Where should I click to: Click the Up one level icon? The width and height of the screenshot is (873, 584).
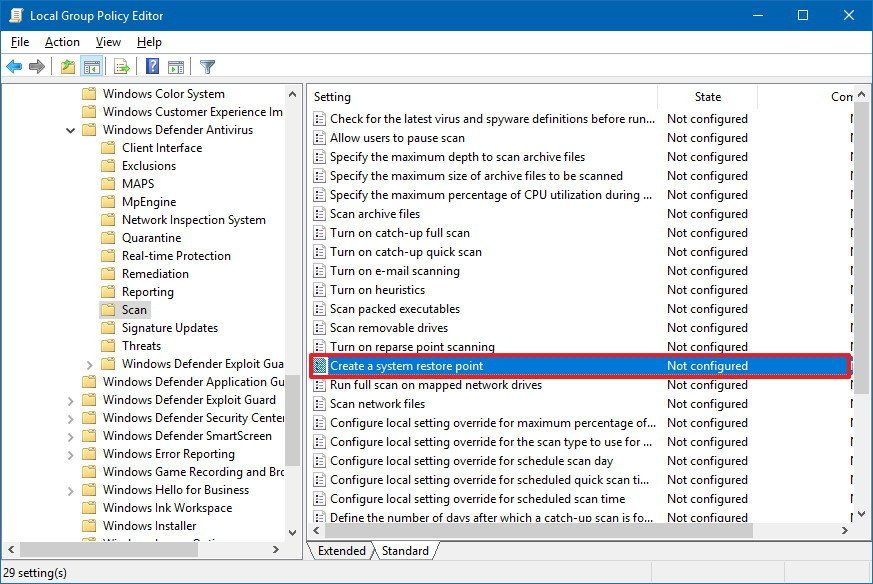tap(68, 66)
